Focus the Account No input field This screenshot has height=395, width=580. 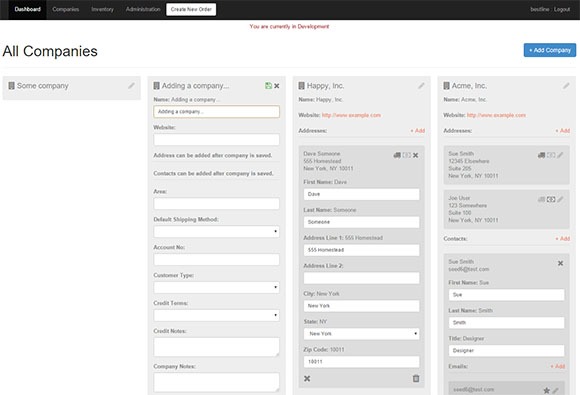tap(216, 259)
